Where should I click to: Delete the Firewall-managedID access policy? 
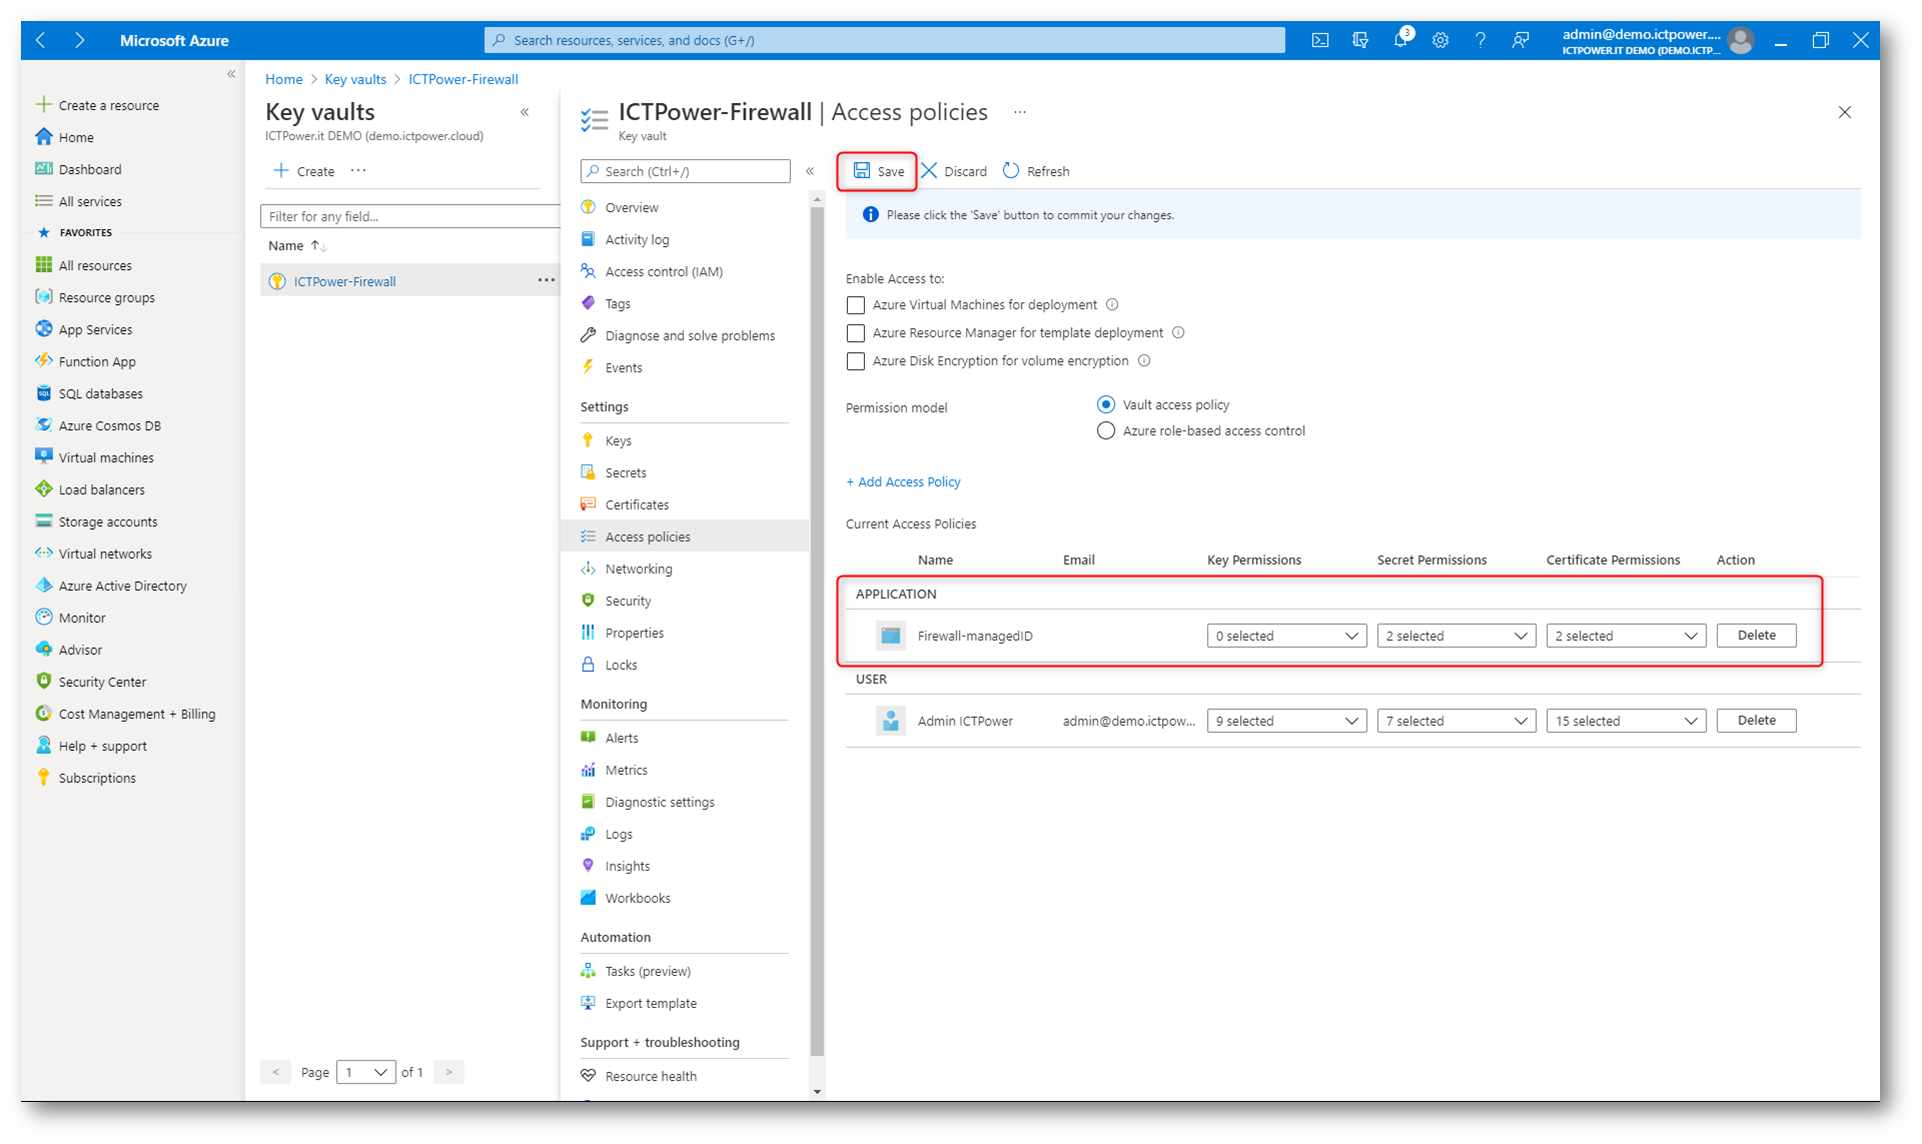point(1756,635)
